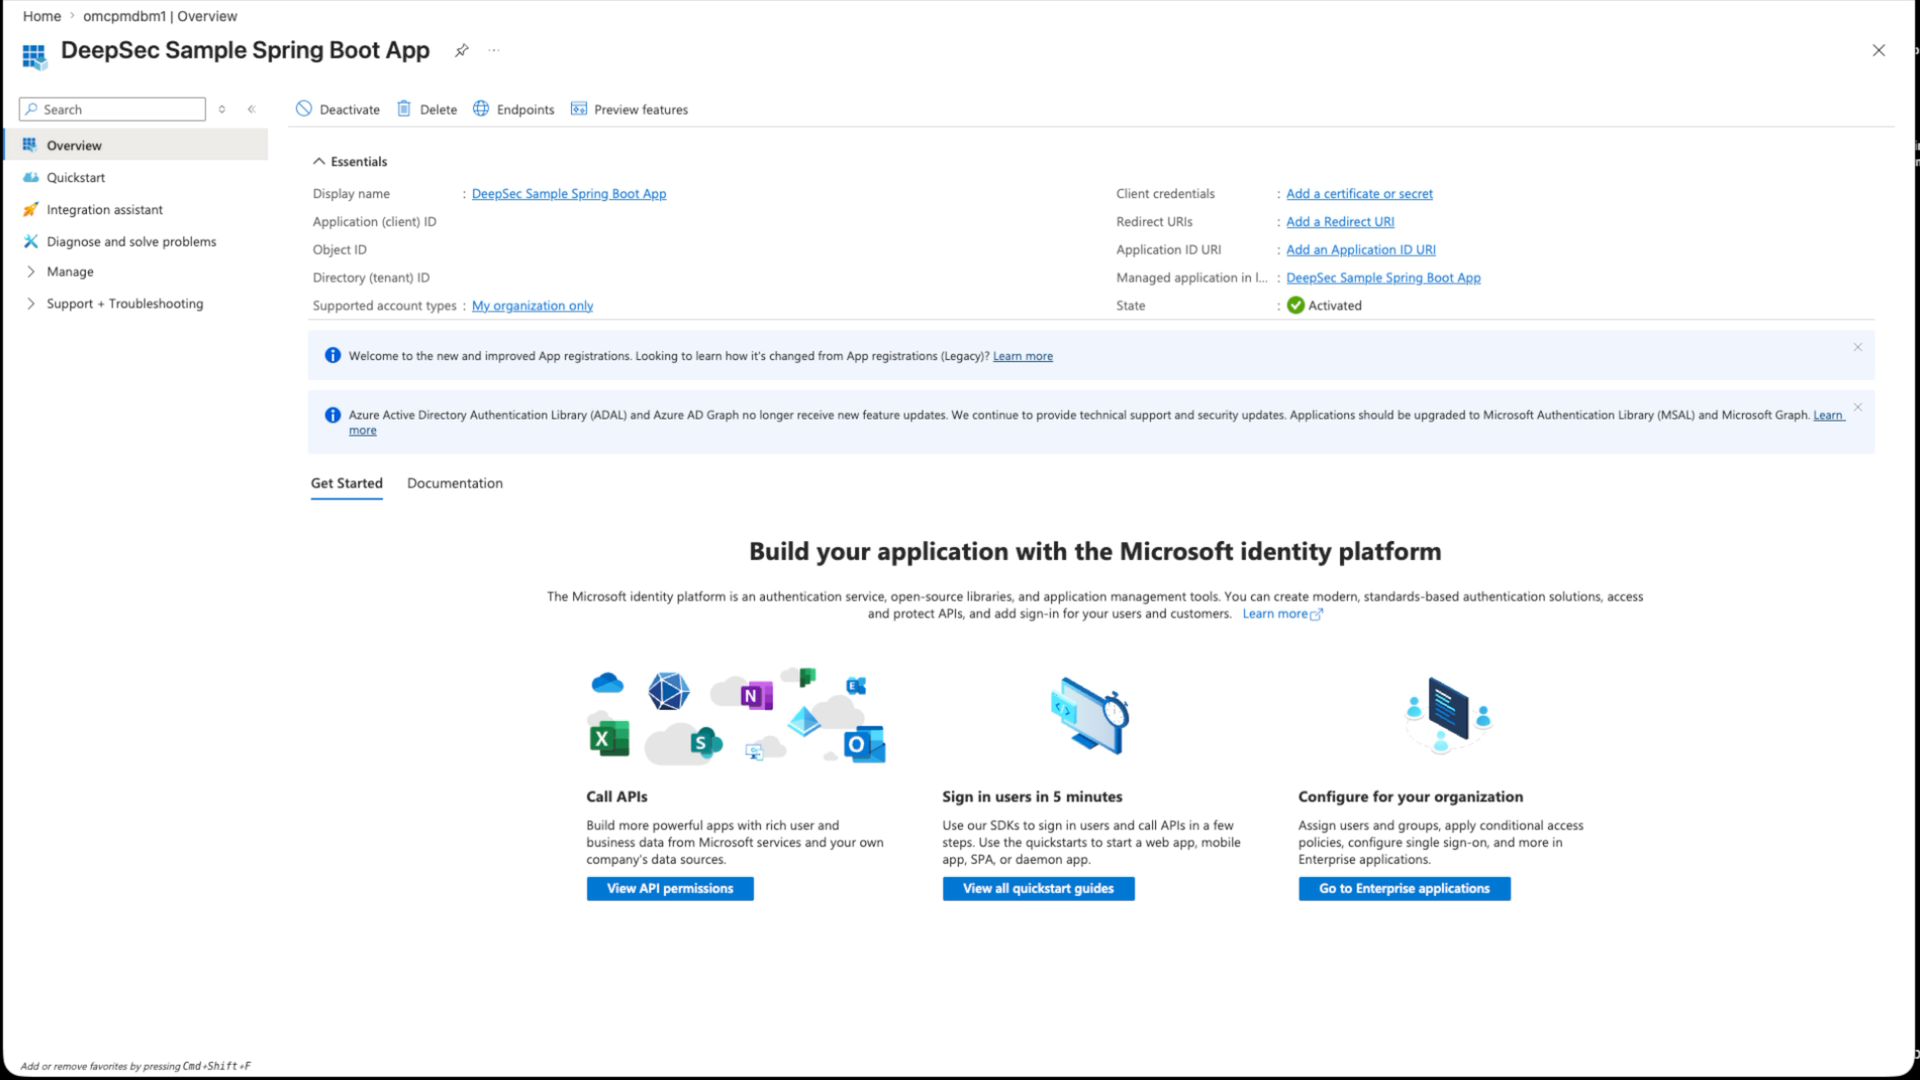Viewport: 1920px width, 1080px height.
Task: Click the OneDrive cloud icon in graphic
Action: [607, 683]
